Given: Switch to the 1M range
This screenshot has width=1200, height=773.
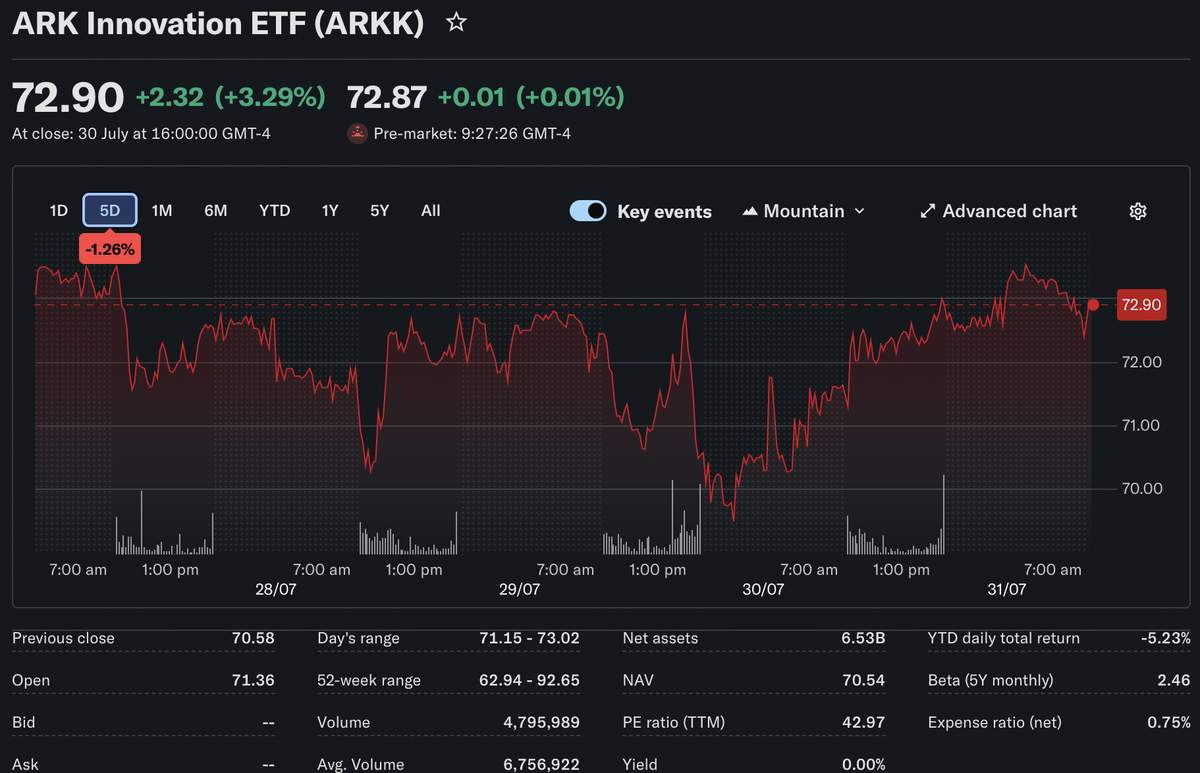Looking at the screenshot, I should [162, 210].
